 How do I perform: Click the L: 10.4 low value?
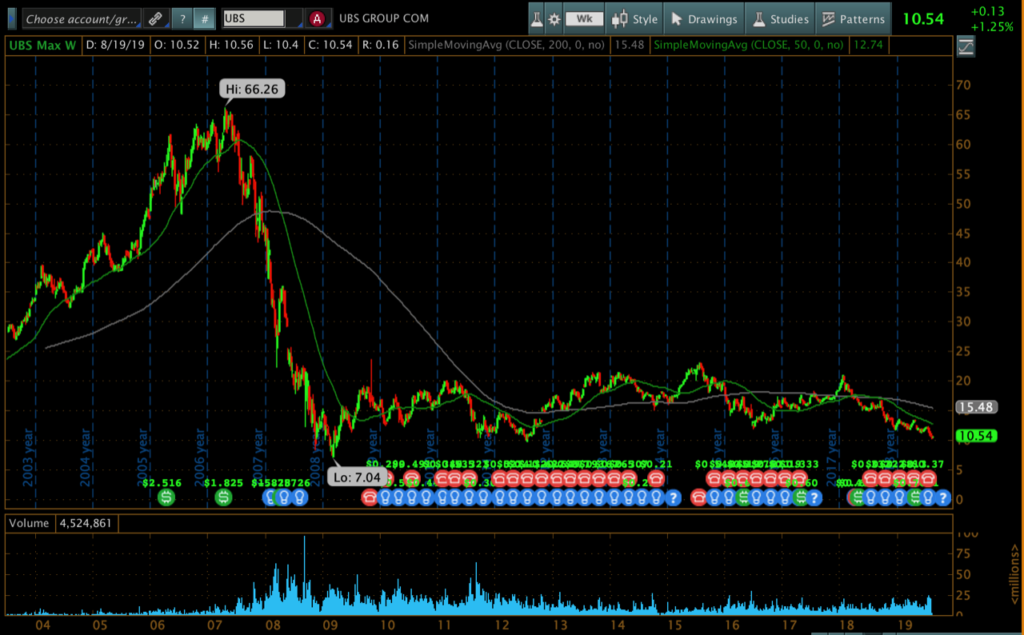281,45
